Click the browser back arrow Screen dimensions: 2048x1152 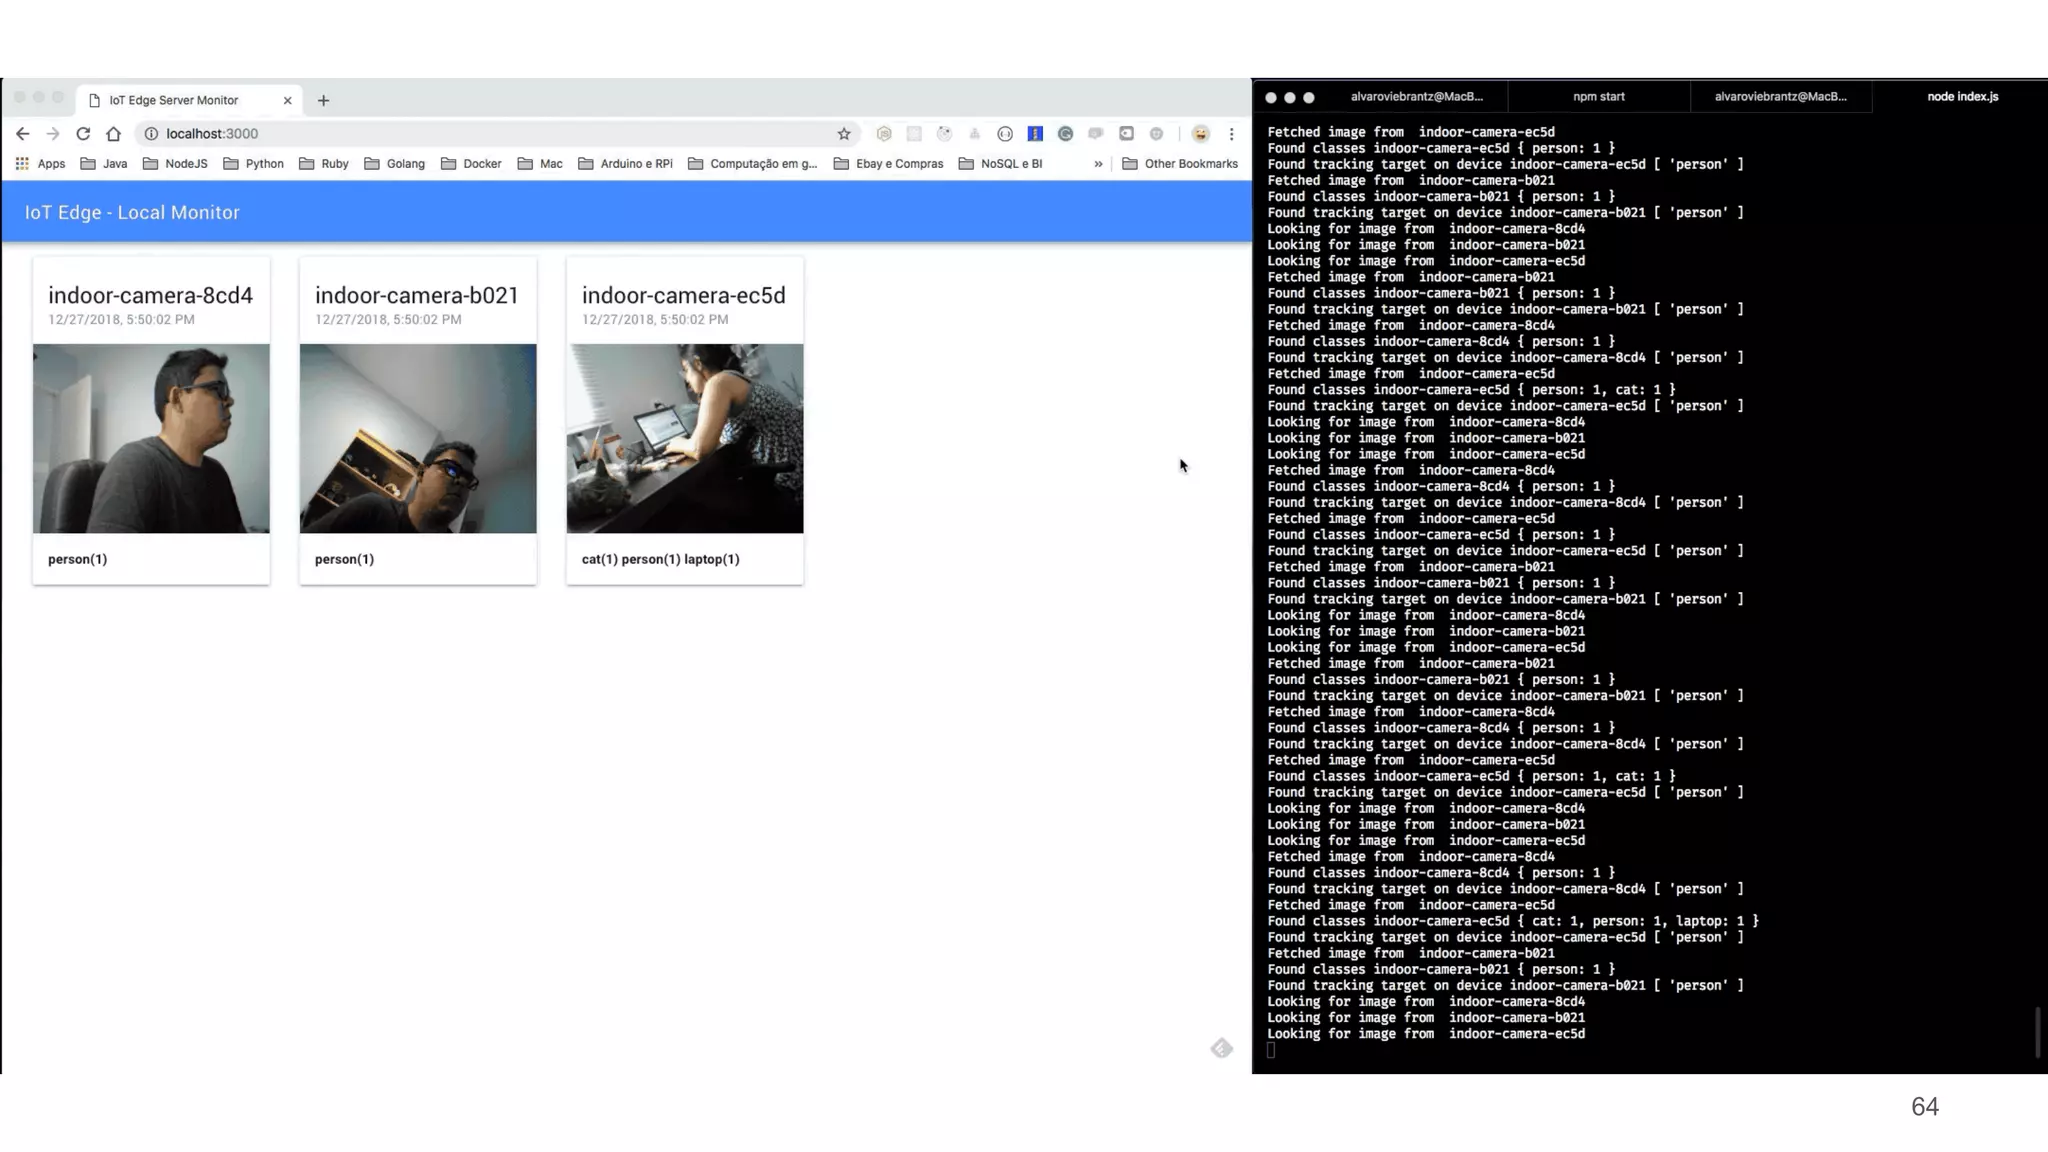pyautogui.click(x=23, y=133)
